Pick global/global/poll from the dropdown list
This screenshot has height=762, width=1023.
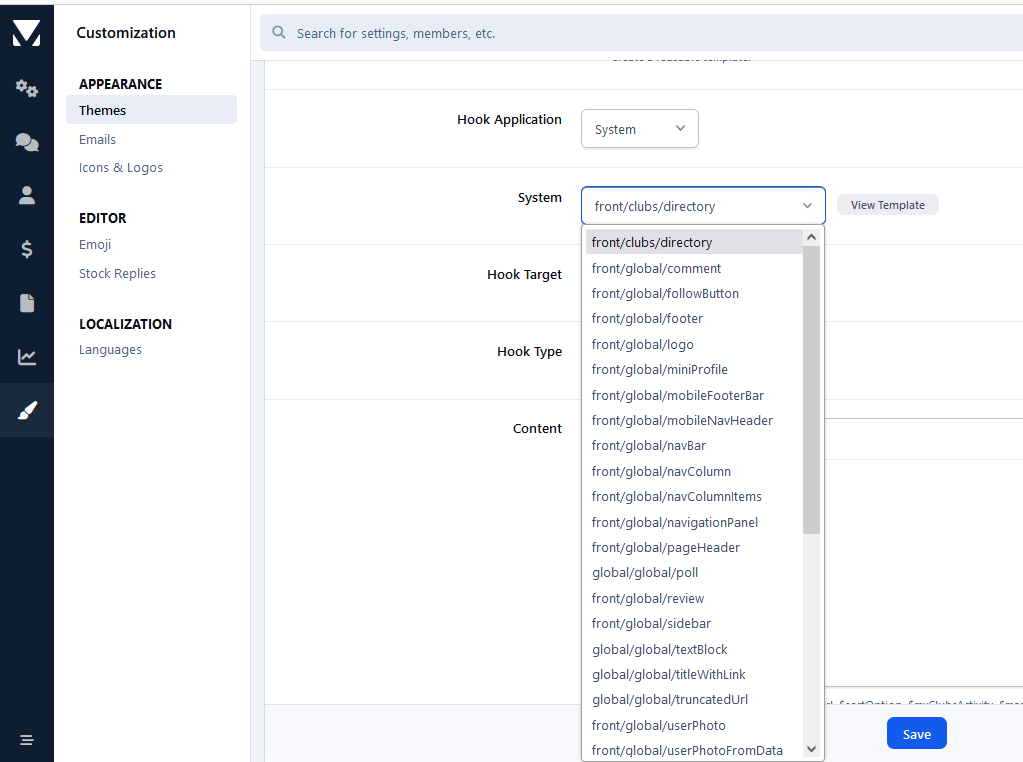[x=645, y=573]
